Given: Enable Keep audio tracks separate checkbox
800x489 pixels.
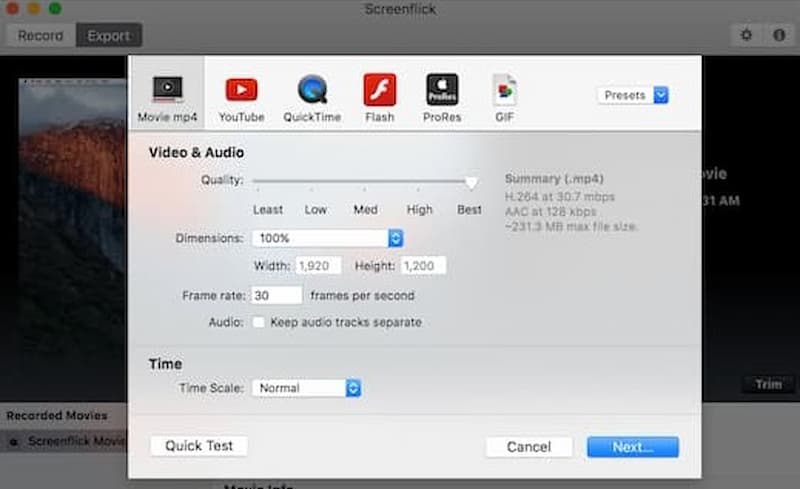Looking at the screenshot, I should (259, 323).
